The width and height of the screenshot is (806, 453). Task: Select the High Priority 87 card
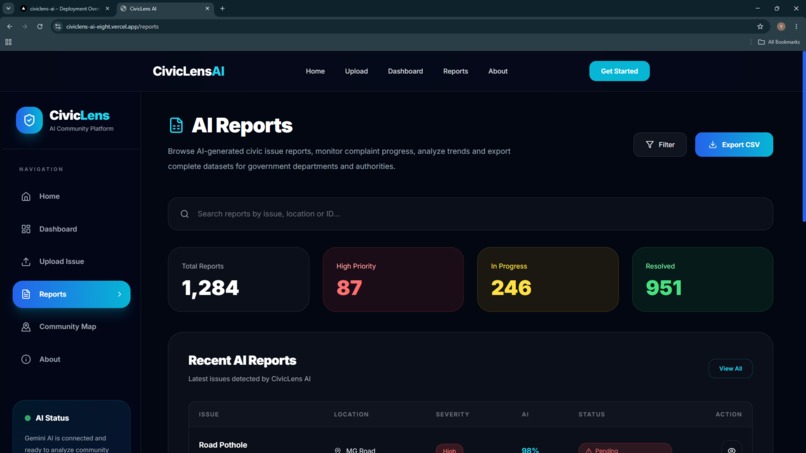tap(393, 279)
